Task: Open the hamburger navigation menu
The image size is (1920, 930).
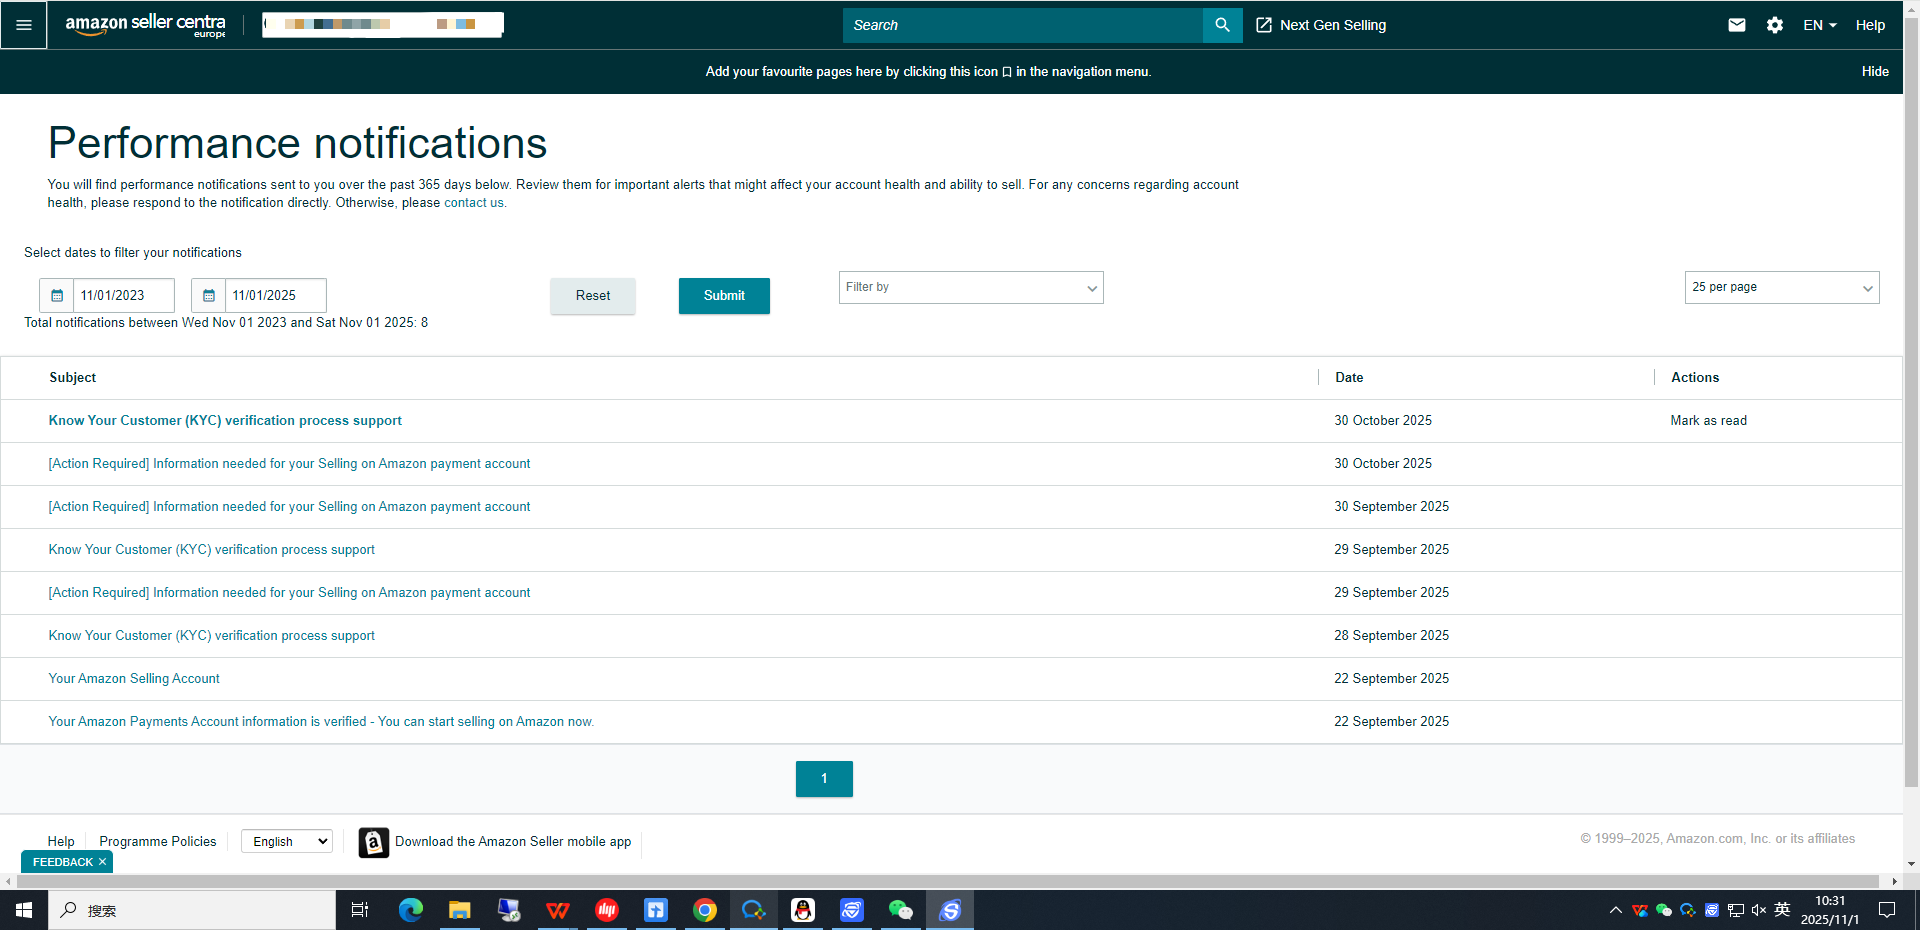Action: point(24,25)
